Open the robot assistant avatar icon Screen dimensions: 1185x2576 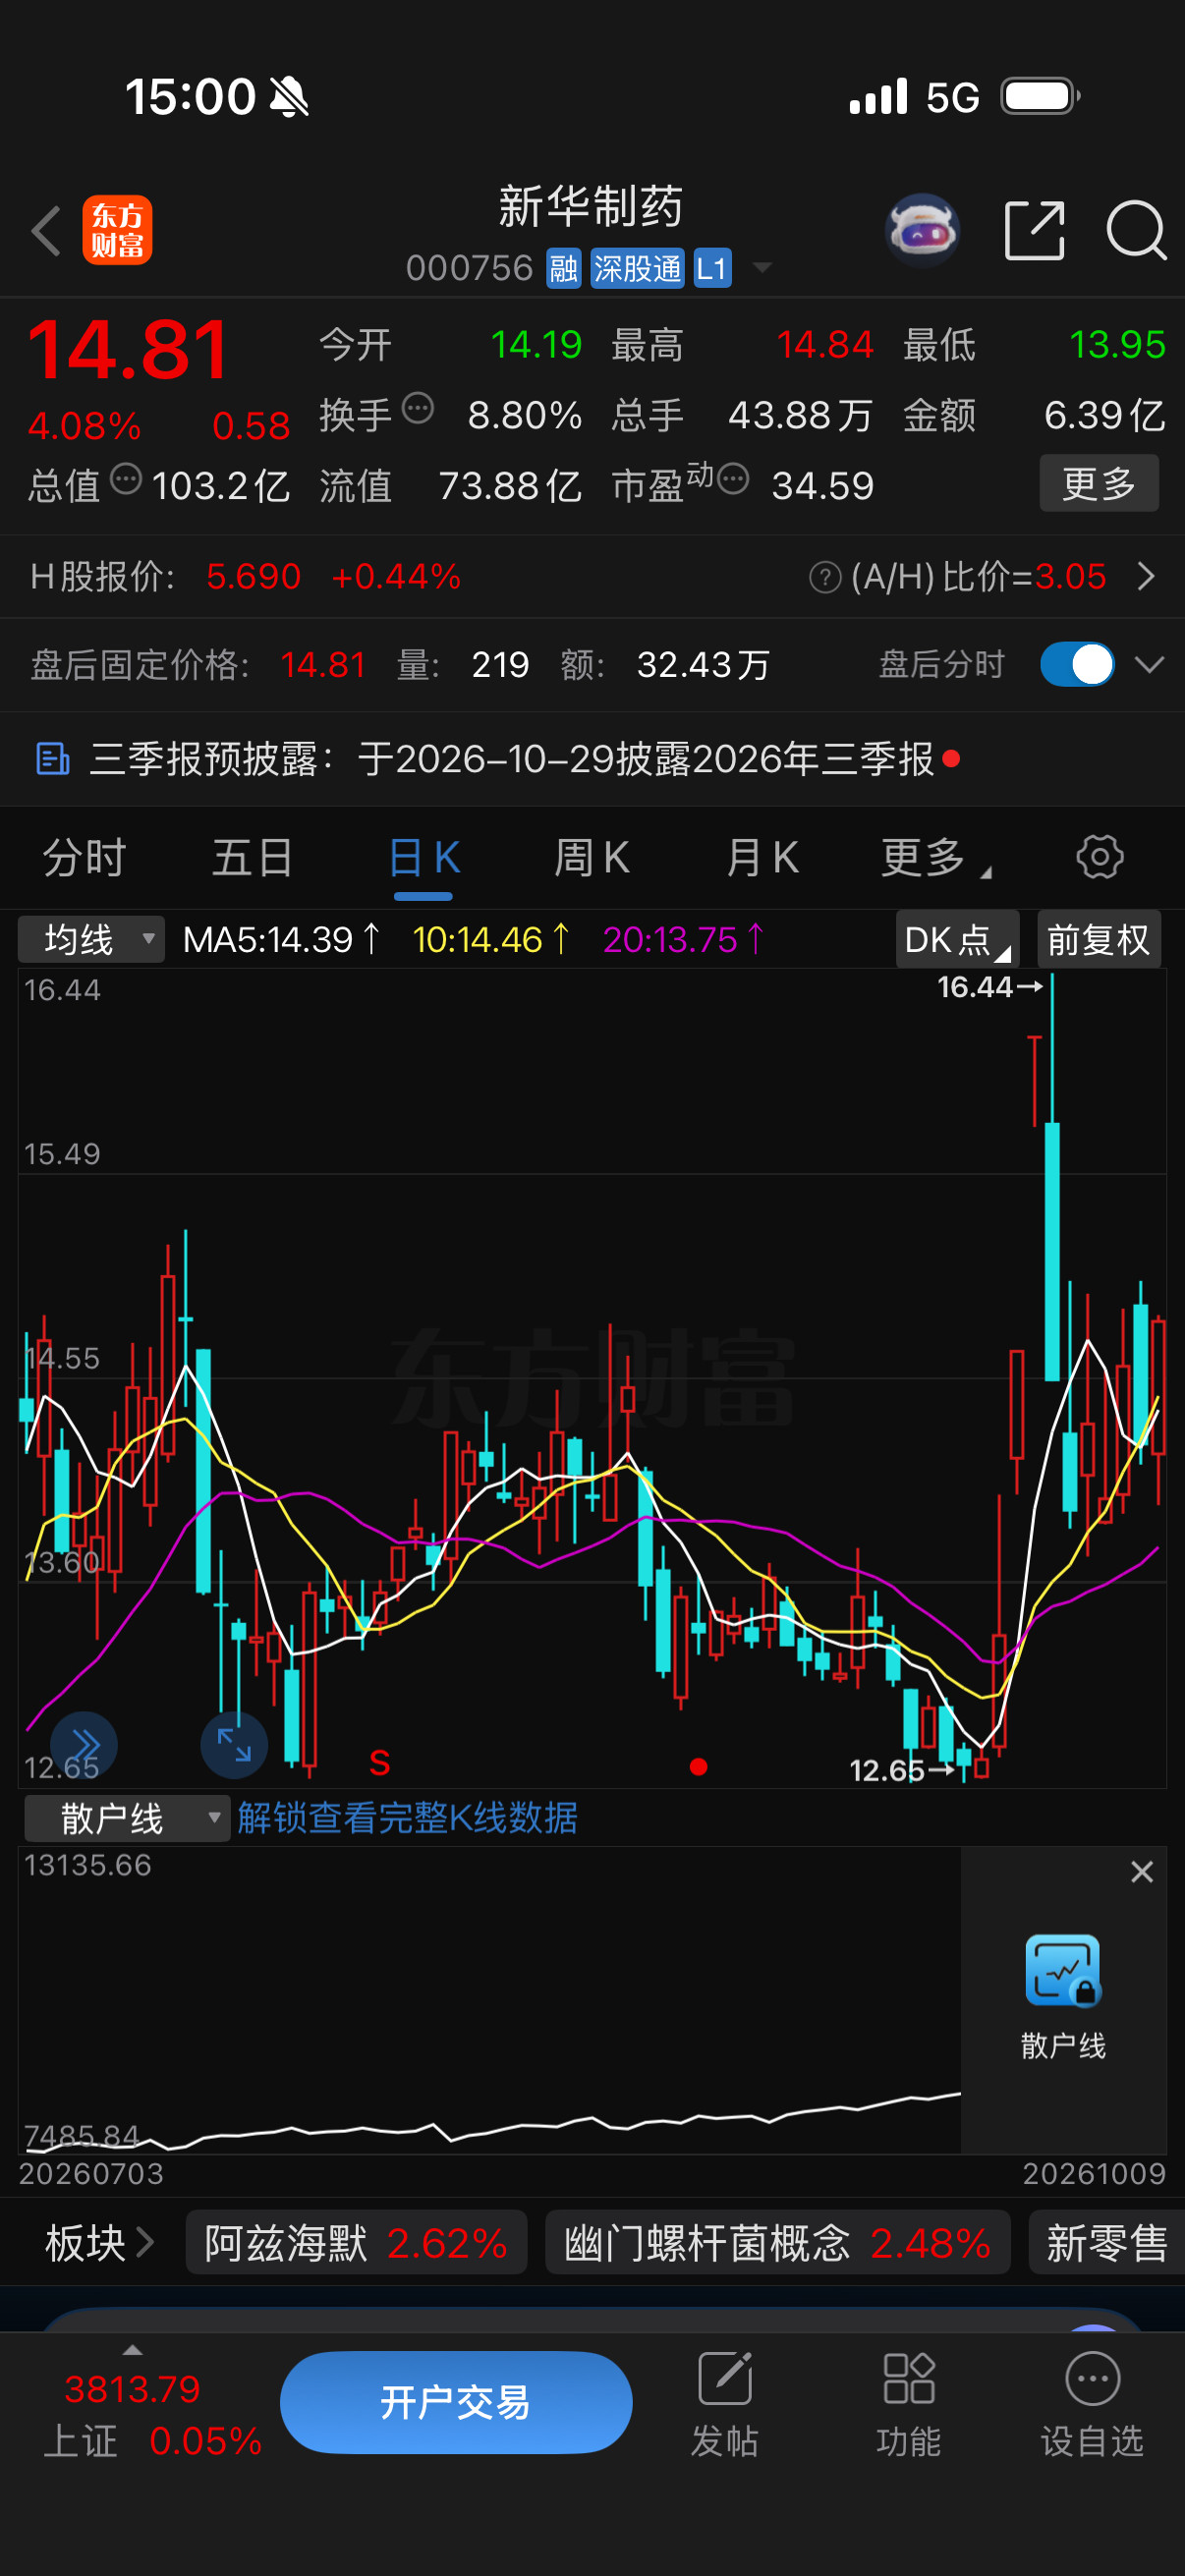pyautogui.click(x=923, y=230)
